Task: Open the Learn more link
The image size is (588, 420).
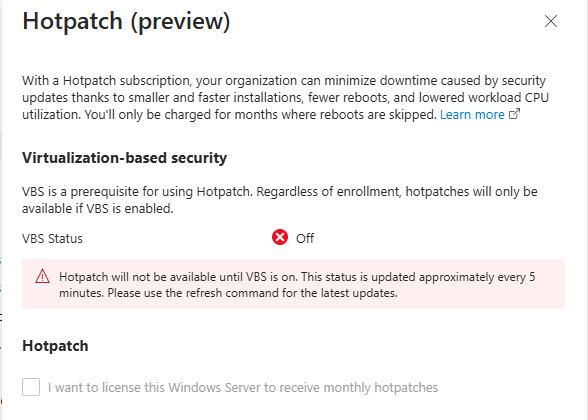Action: [x=472, y=114]
